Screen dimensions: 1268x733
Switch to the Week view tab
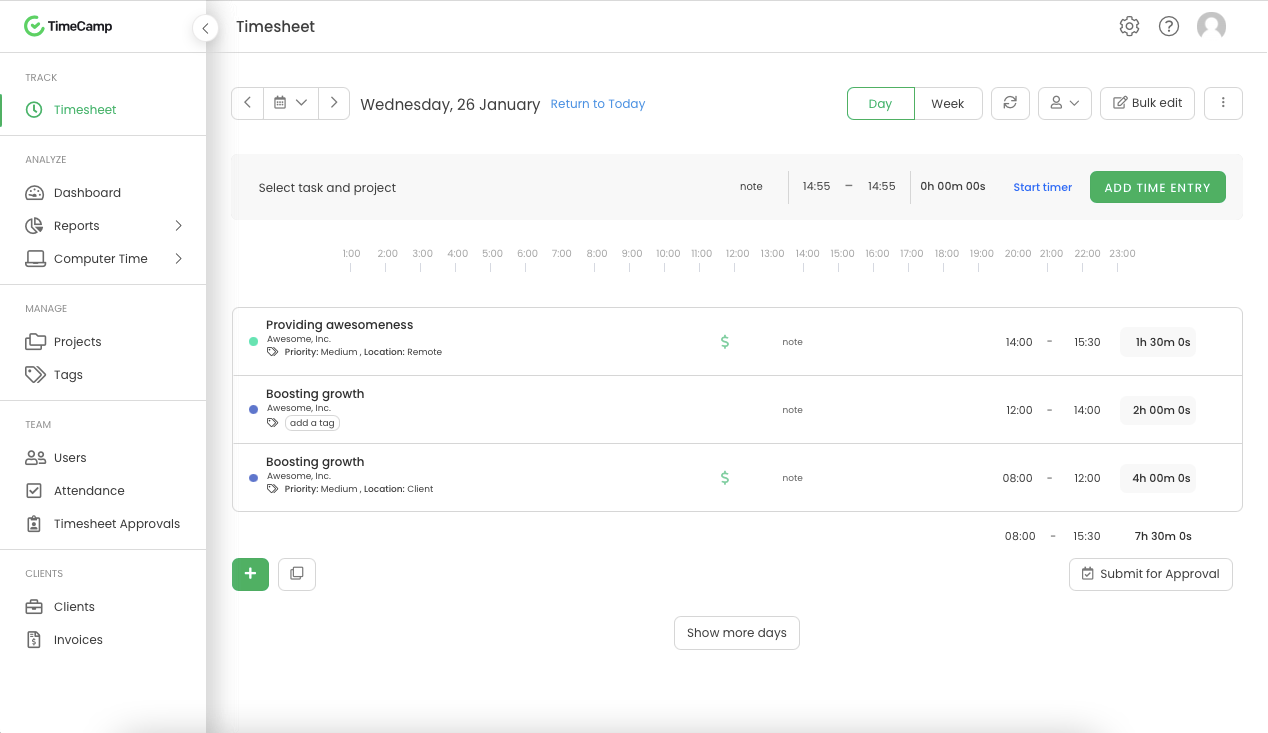[x=948, y=103]
